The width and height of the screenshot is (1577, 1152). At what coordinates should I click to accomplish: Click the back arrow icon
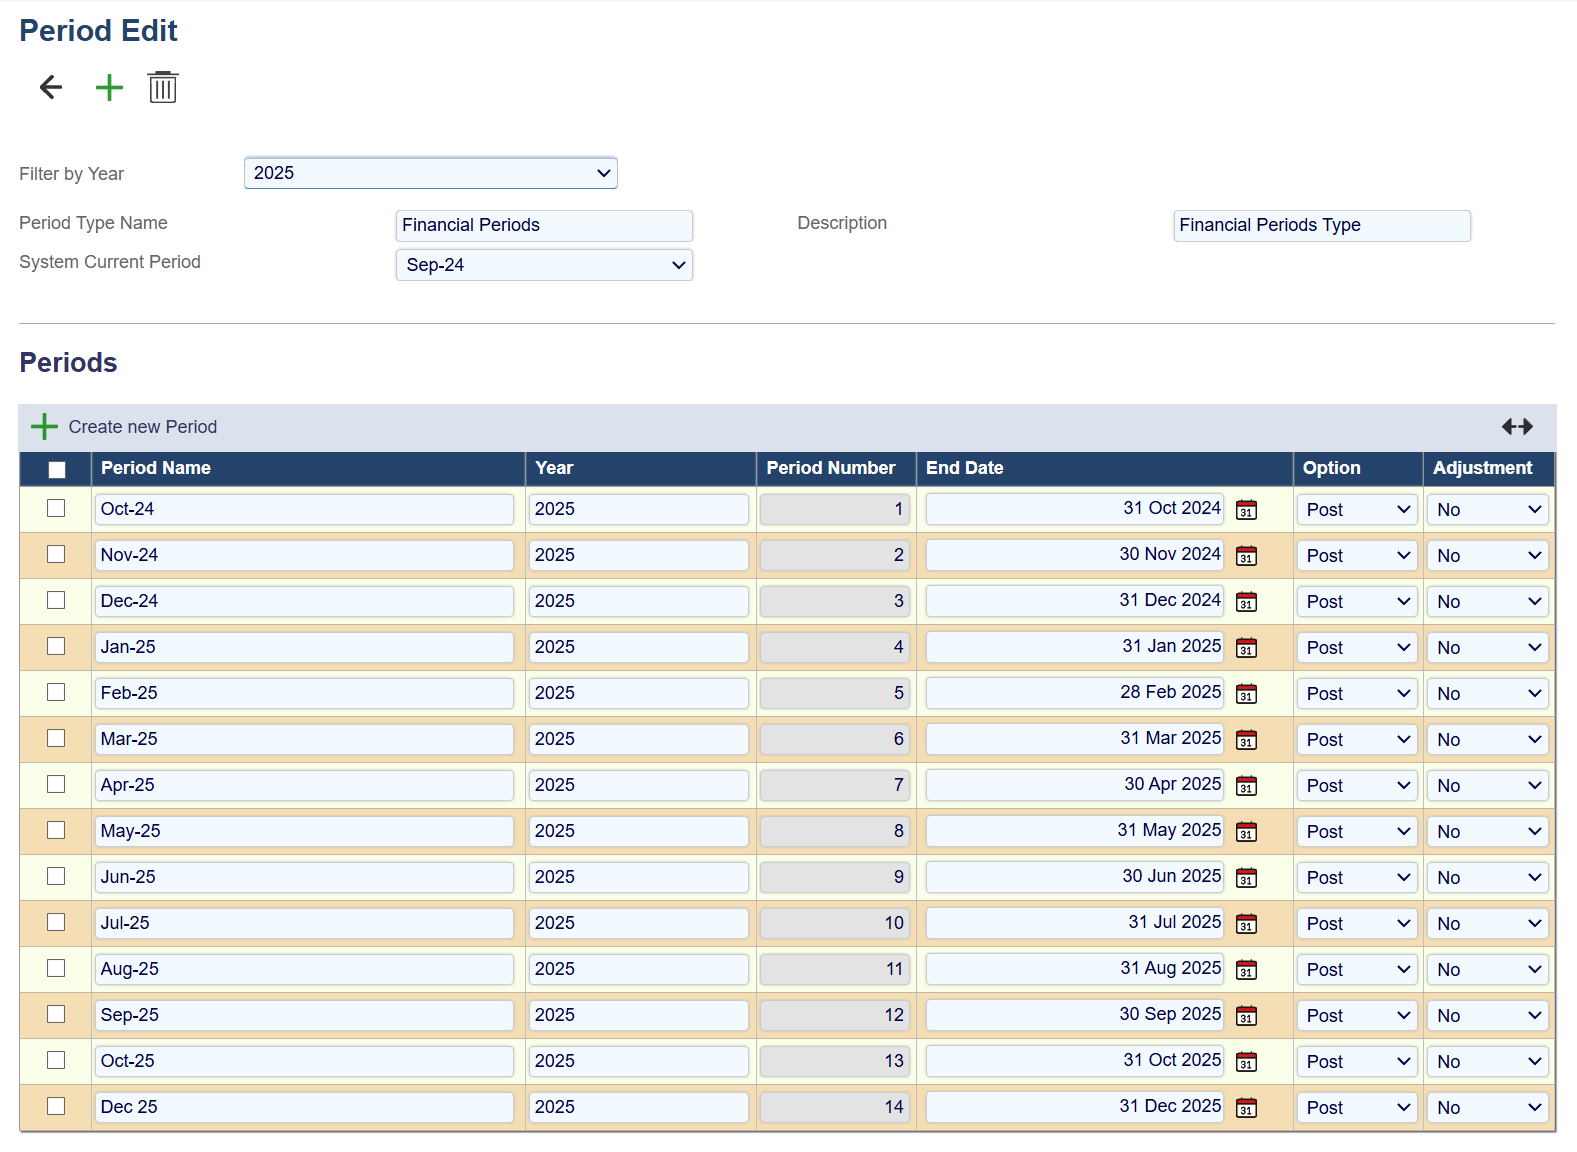click(51, 88)
